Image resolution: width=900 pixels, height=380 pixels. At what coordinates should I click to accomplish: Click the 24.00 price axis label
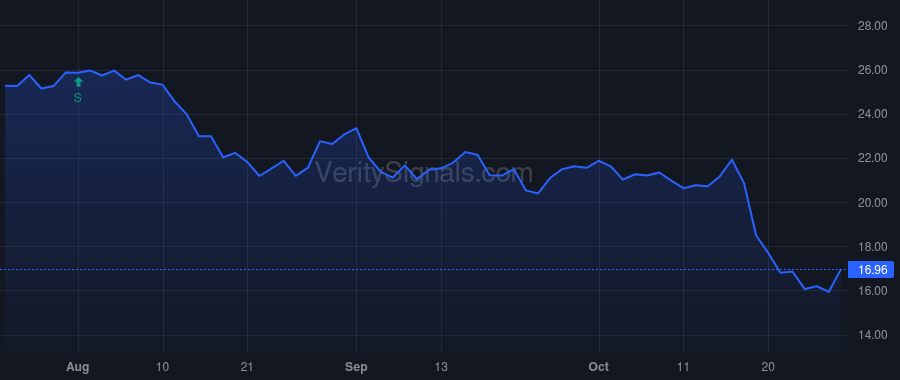872,114
